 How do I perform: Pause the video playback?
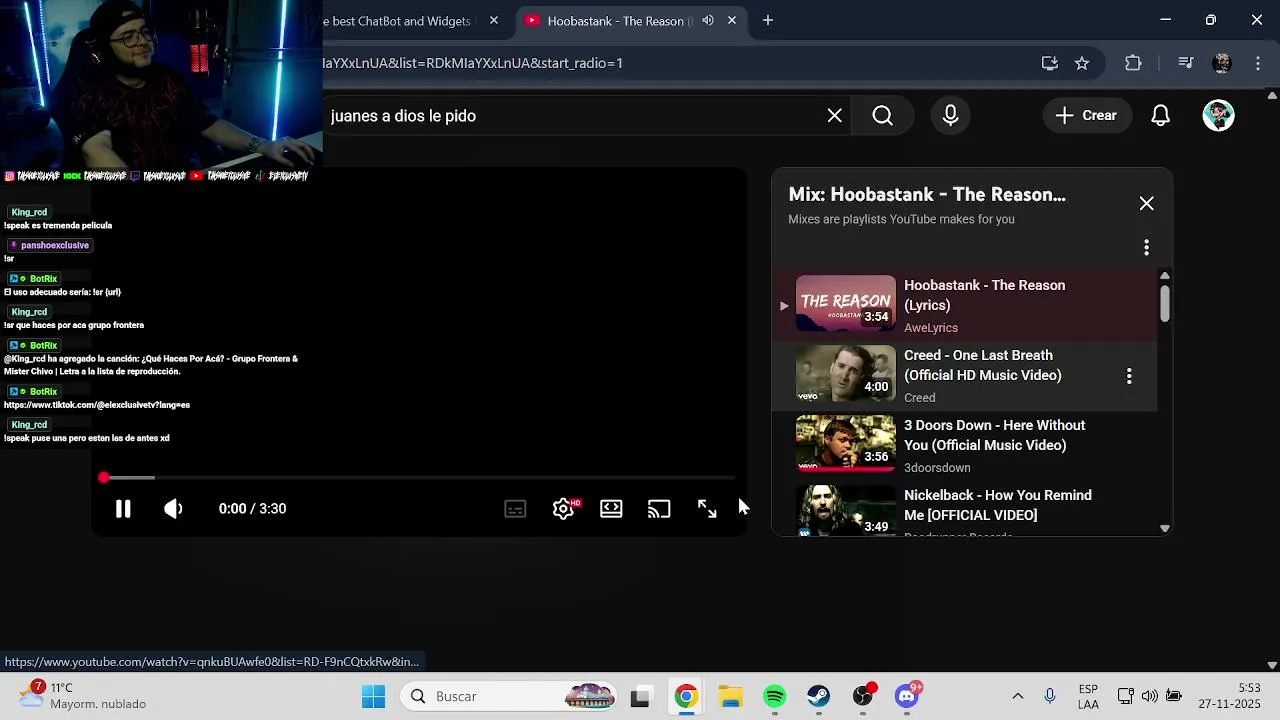point(123,509)
